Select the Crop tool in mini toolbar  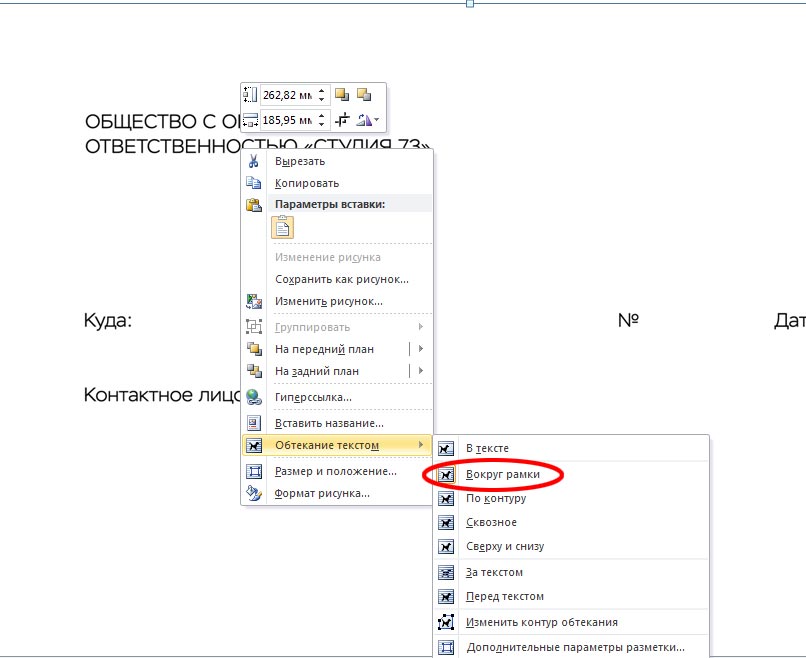point(342,120)
